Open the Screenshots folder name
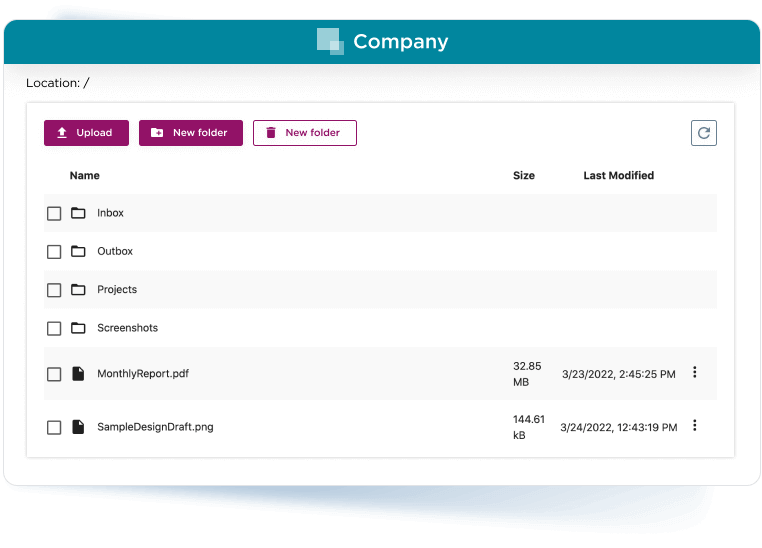 (x=127, y=328)
